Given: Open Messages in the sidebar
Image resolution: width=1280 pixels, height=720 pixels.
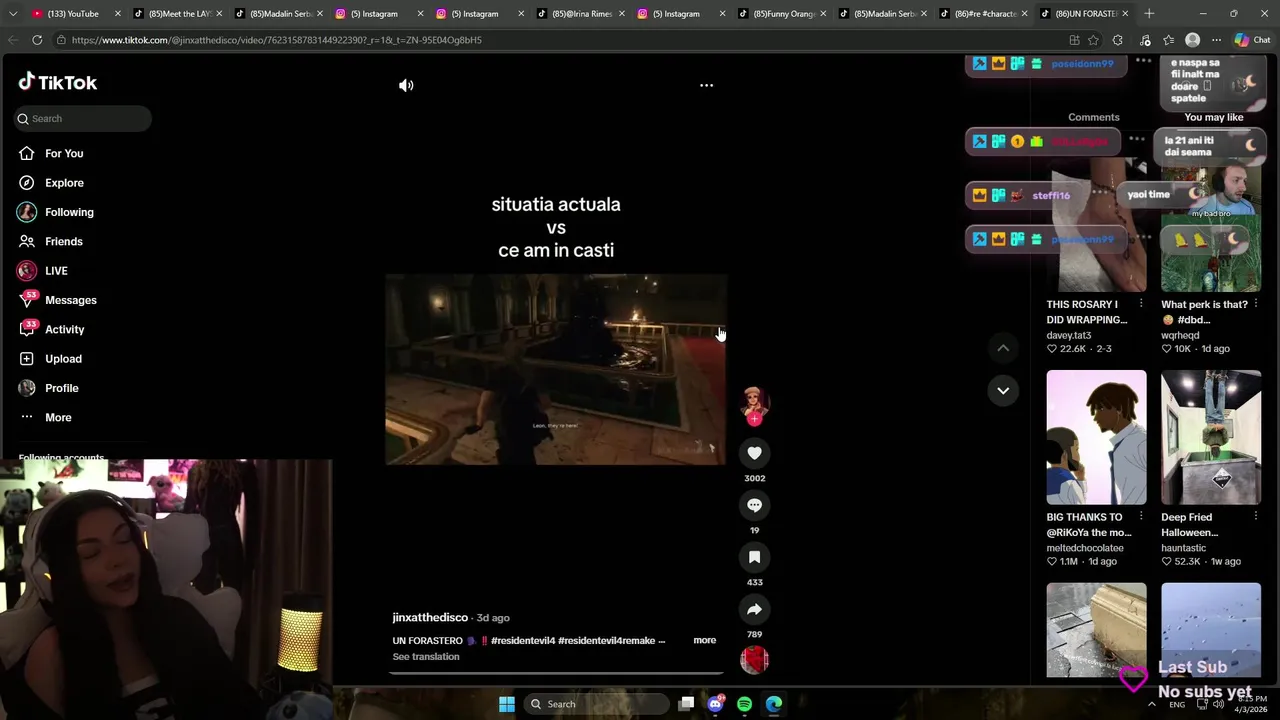Looking at the screenshot, I should 70,300.
